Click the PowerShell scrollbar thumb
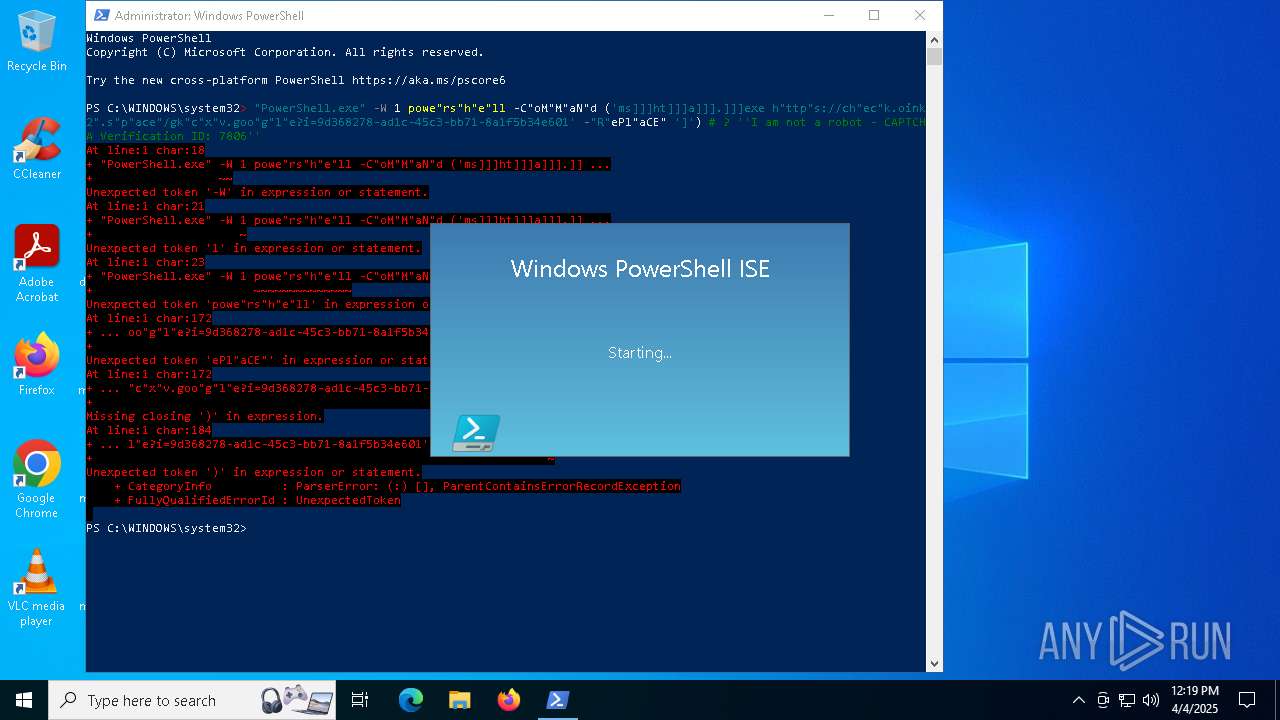Image resolution: width=1280 pixels, height=720 pixels. (934, 57)
